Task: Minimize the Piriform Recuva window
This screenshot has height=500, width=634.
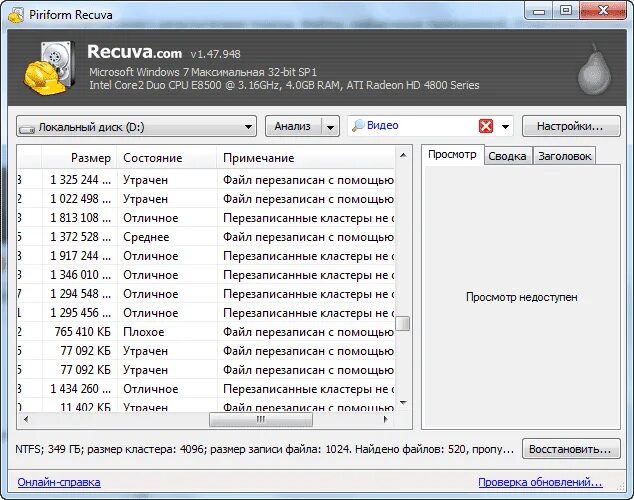Action: [539, 11]
